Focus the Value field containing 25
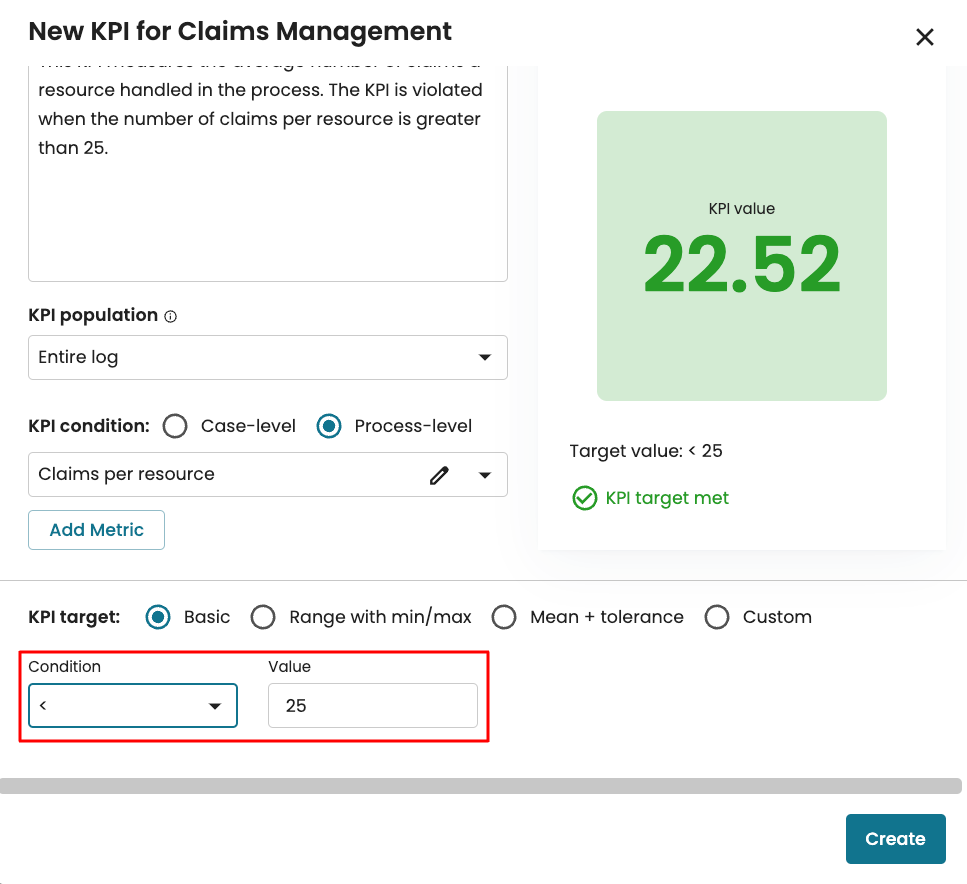The image size is (967, 884). pos(372,706)
